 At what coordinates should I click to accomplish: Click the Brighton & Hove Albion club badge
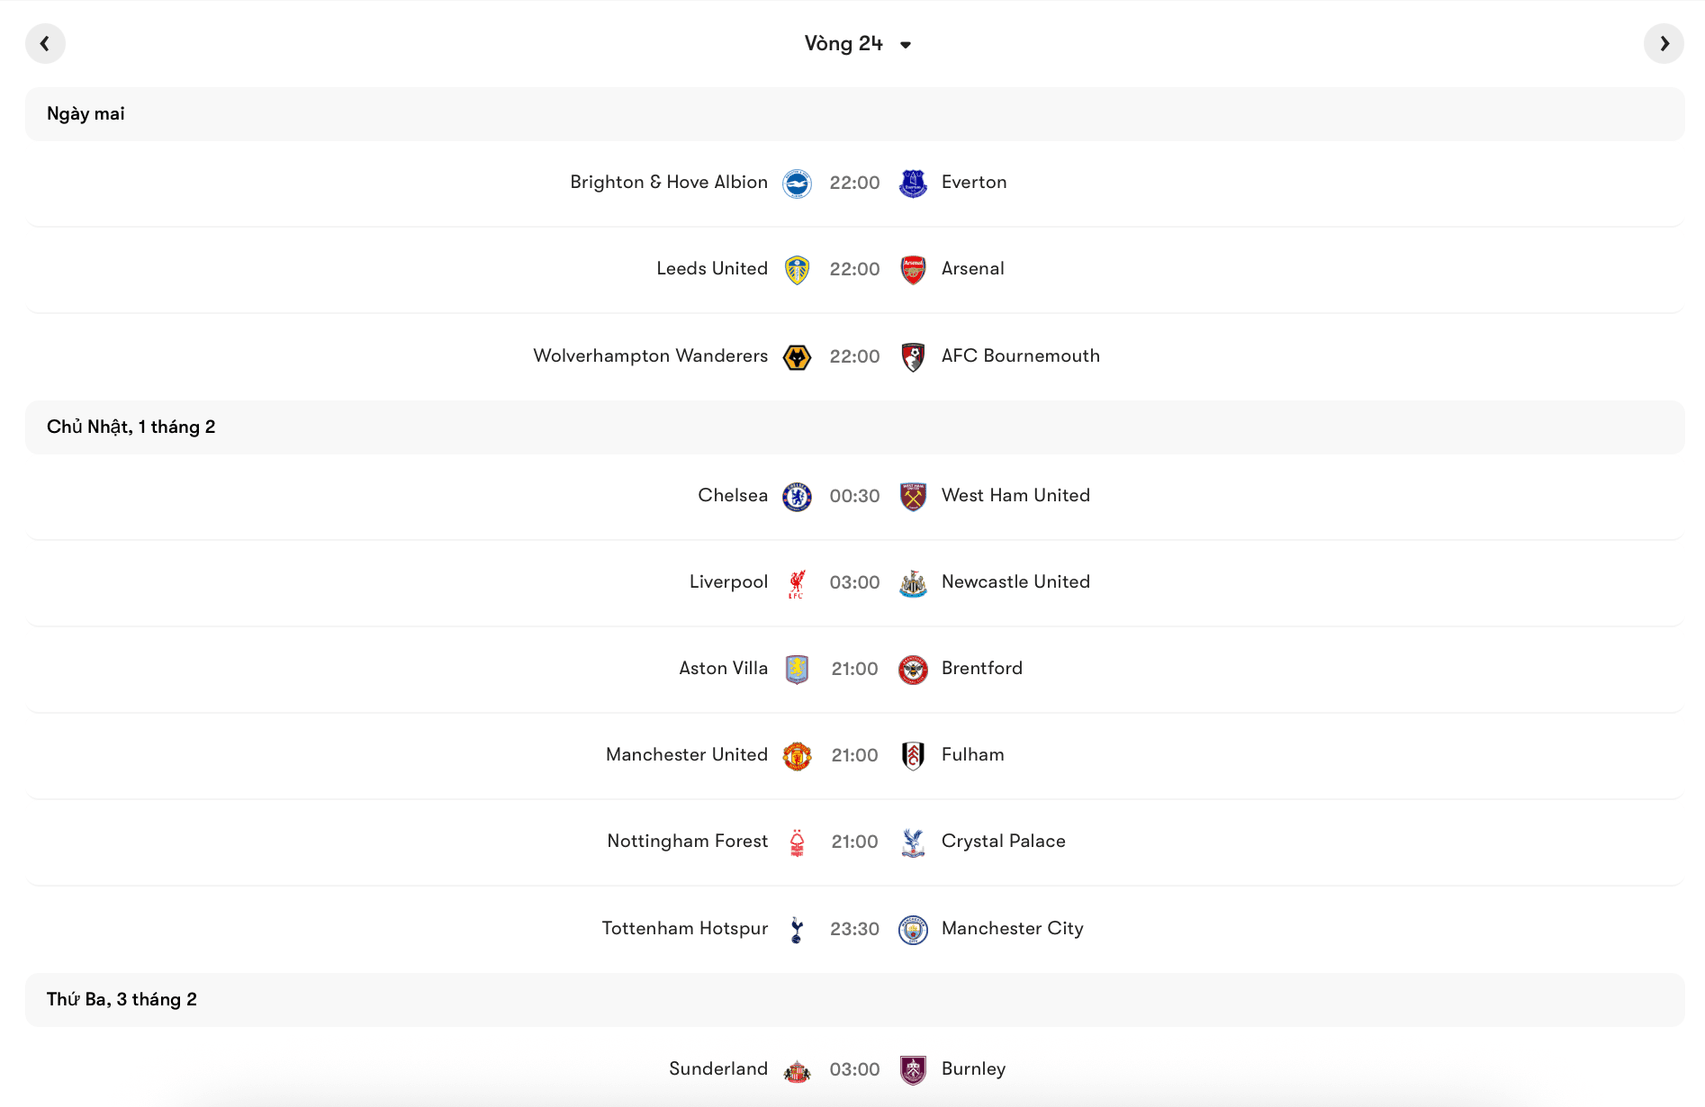(795, 182)
